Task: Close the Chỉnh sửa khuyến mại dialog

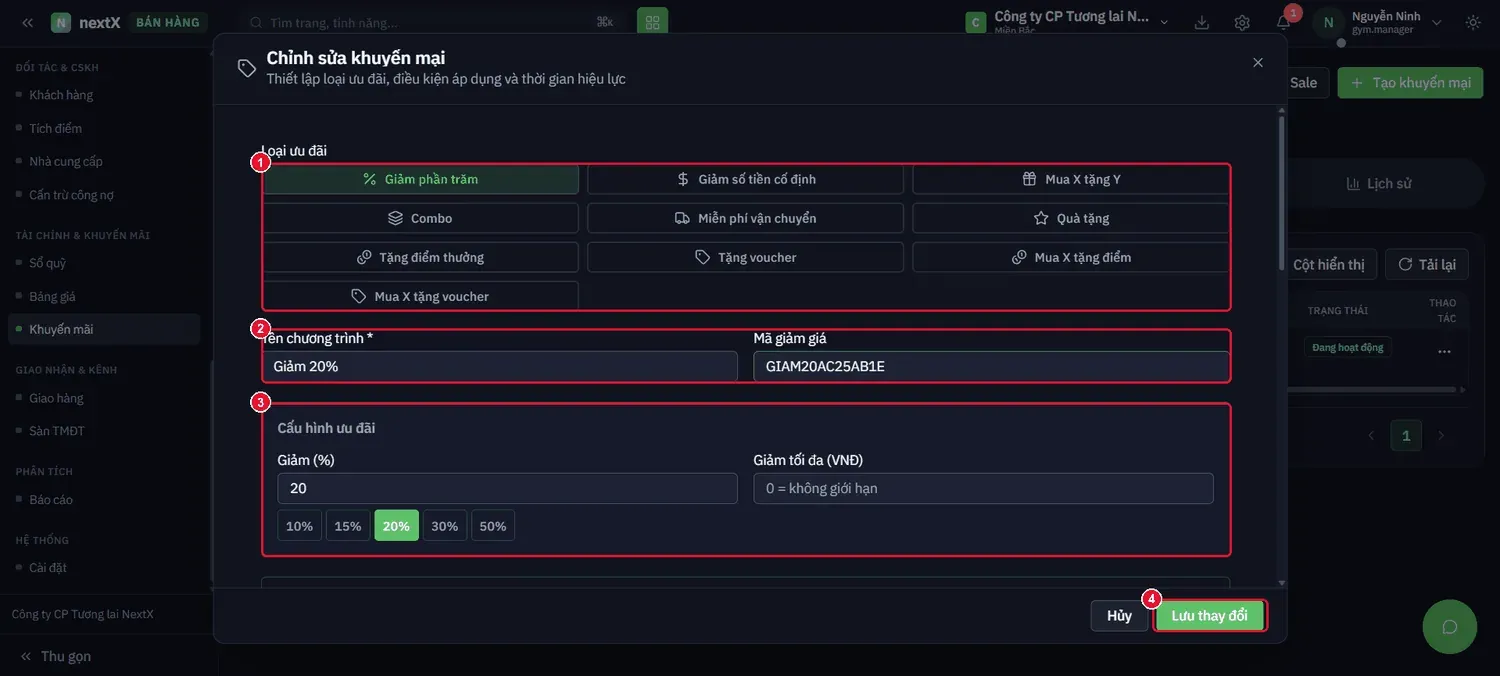Action: (1258, 62)
